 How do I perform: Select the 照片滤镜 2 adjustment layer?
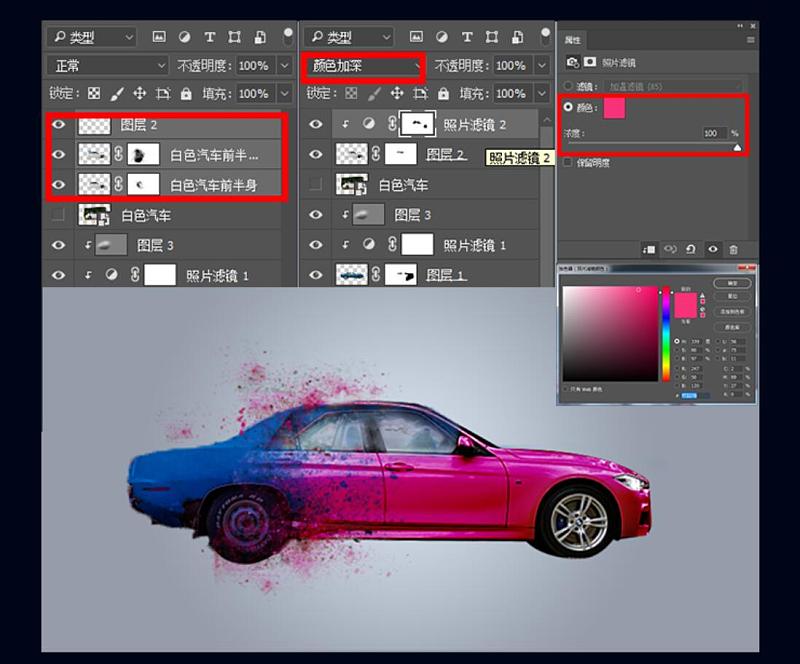(x=475, y=124)
